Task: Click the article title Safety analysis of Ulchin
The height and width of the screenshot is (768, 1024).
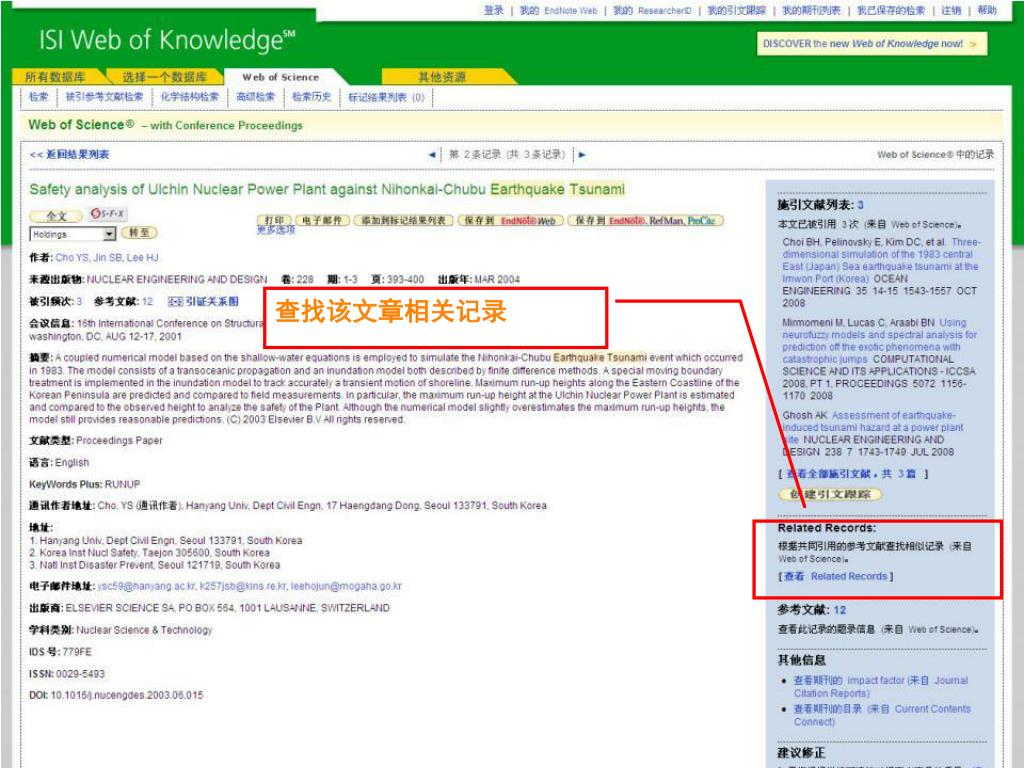Action: coord(327,189)
